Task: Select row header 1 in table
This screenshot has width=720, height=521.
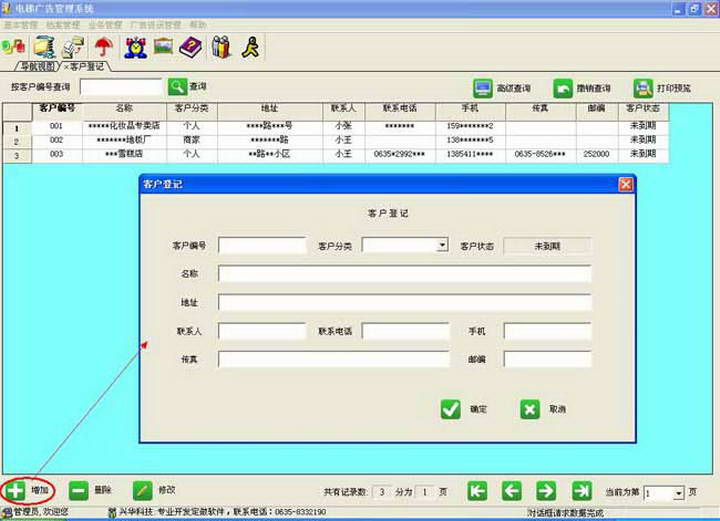Action: tap(17, 129)
